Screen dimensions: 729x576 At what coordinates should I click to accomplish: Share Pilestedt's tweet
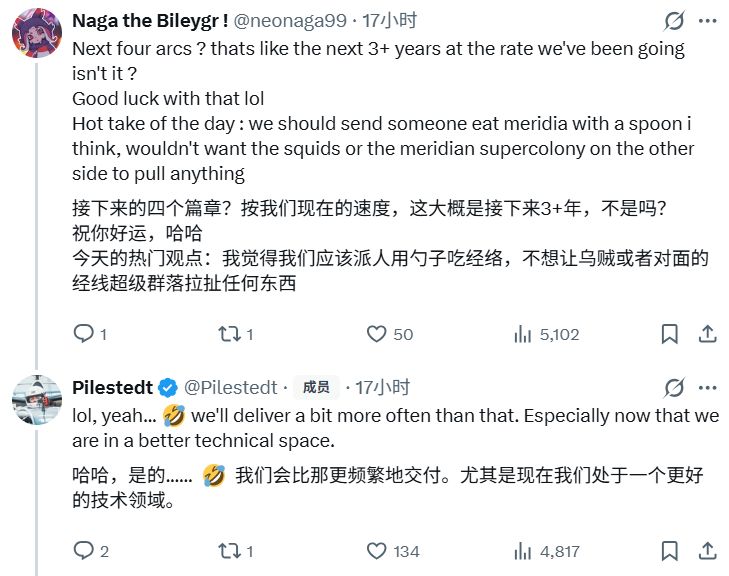[x=707, y=550]
